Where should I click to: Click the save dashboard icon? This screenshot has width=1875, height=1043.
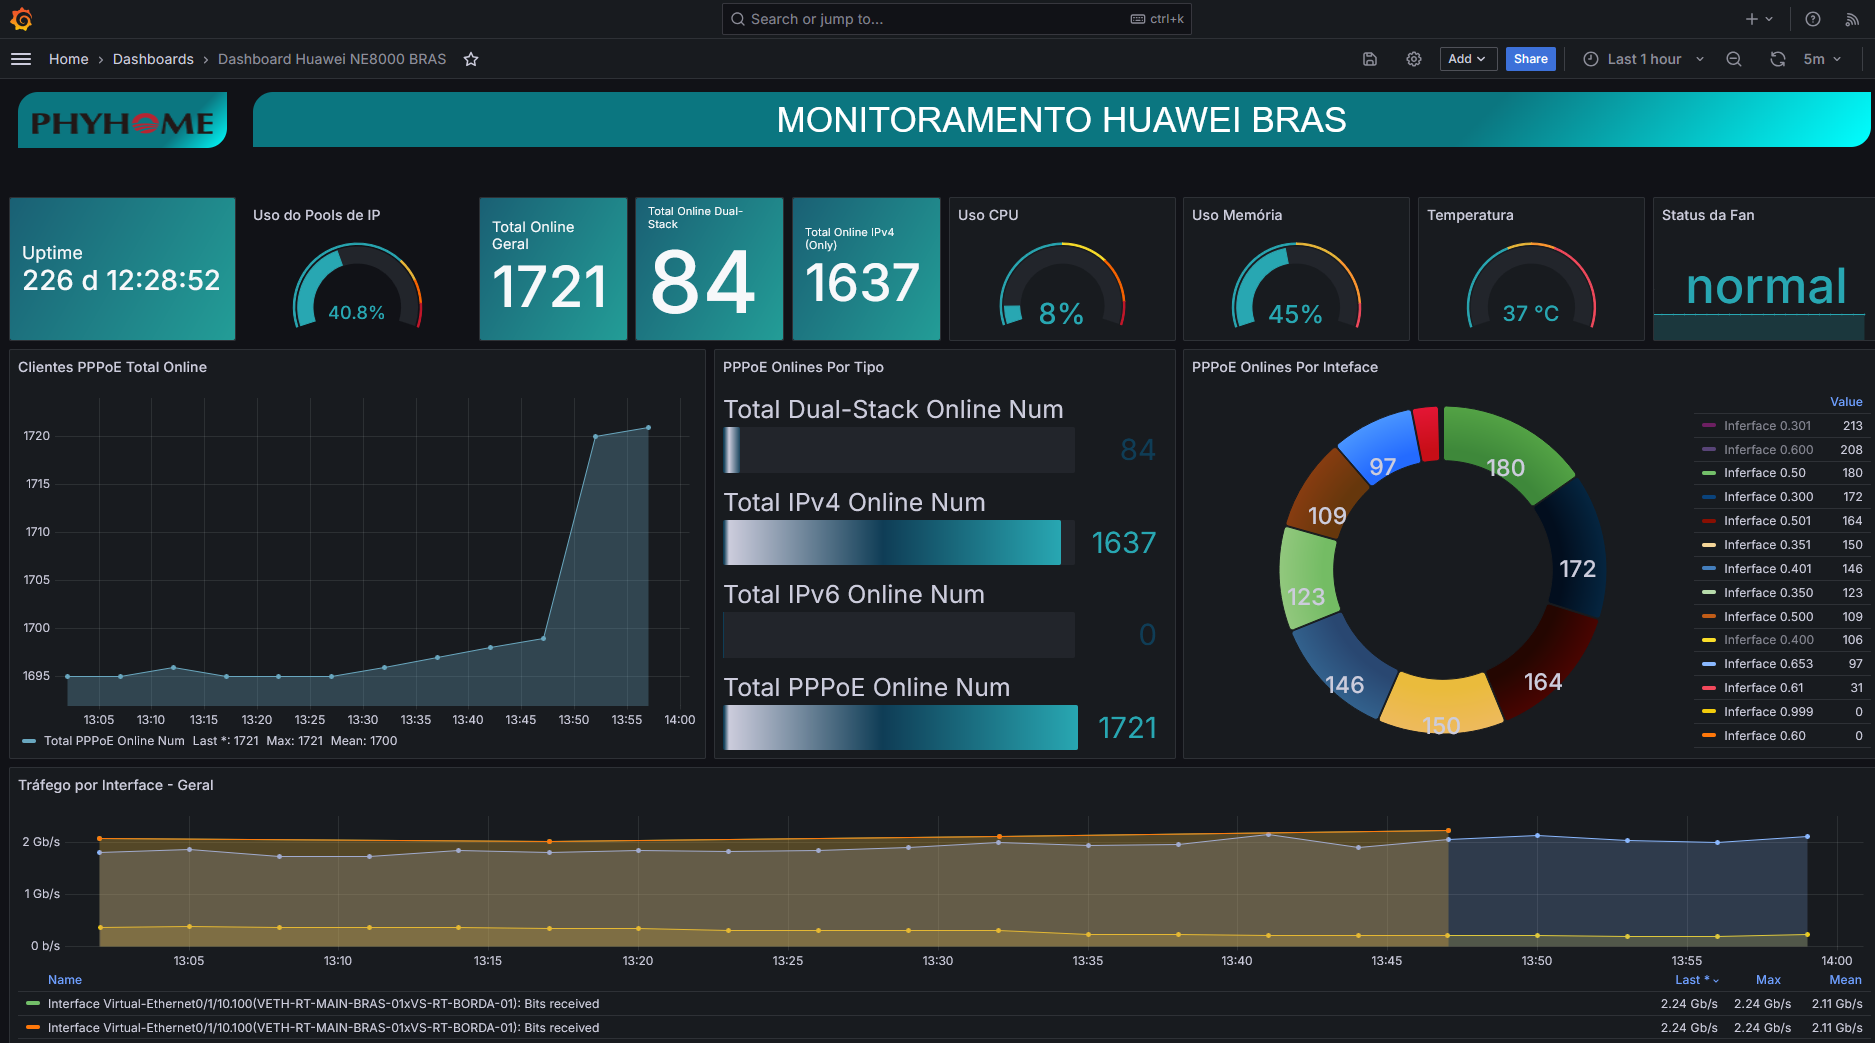1370,59
